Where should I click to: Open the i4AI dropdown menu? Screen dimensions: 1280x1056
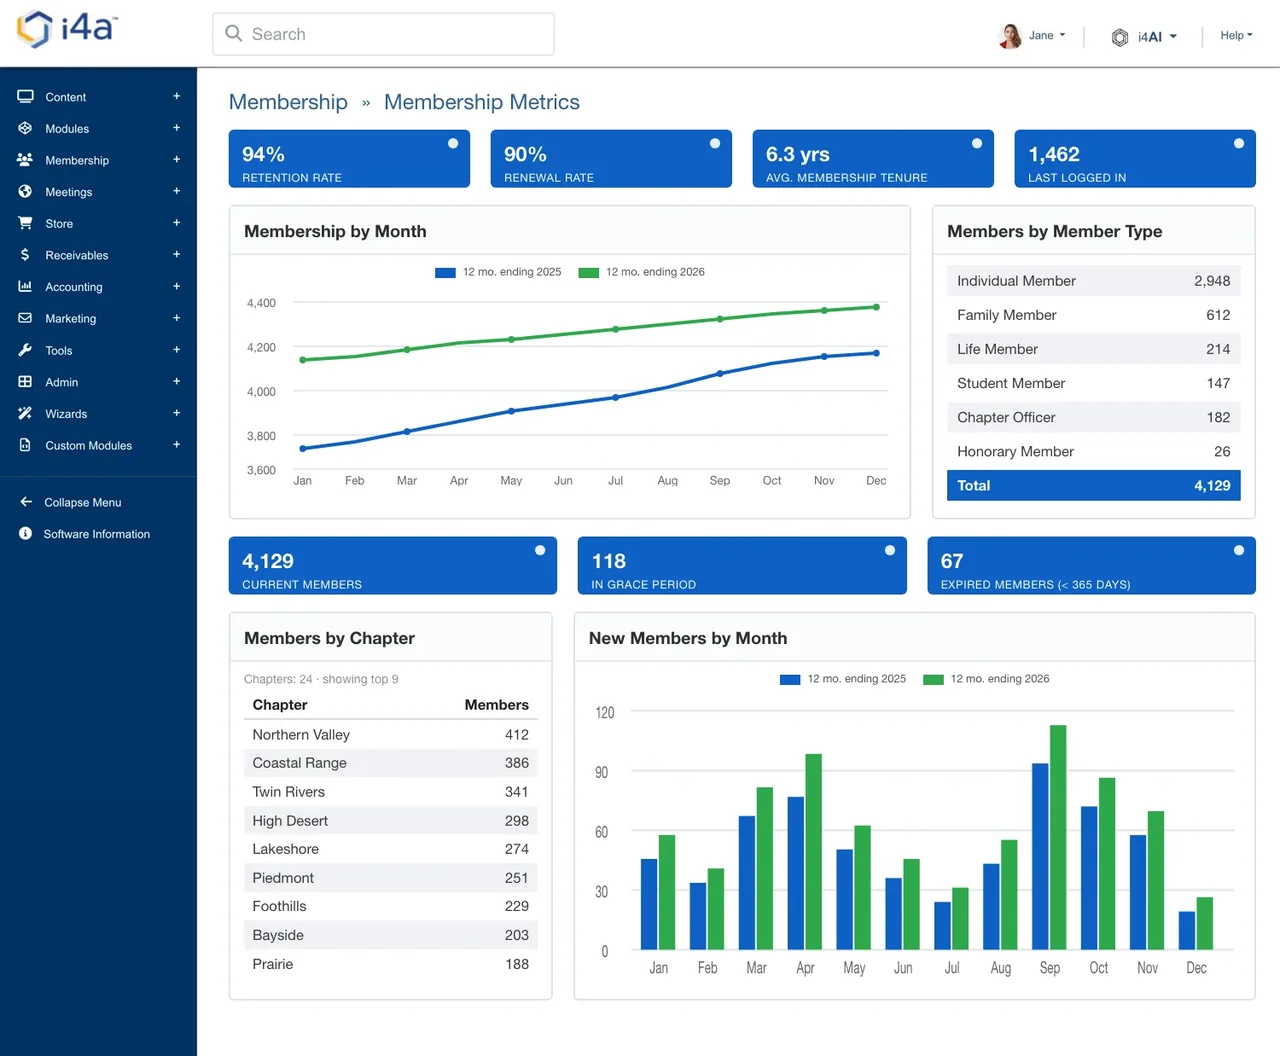1157,37
